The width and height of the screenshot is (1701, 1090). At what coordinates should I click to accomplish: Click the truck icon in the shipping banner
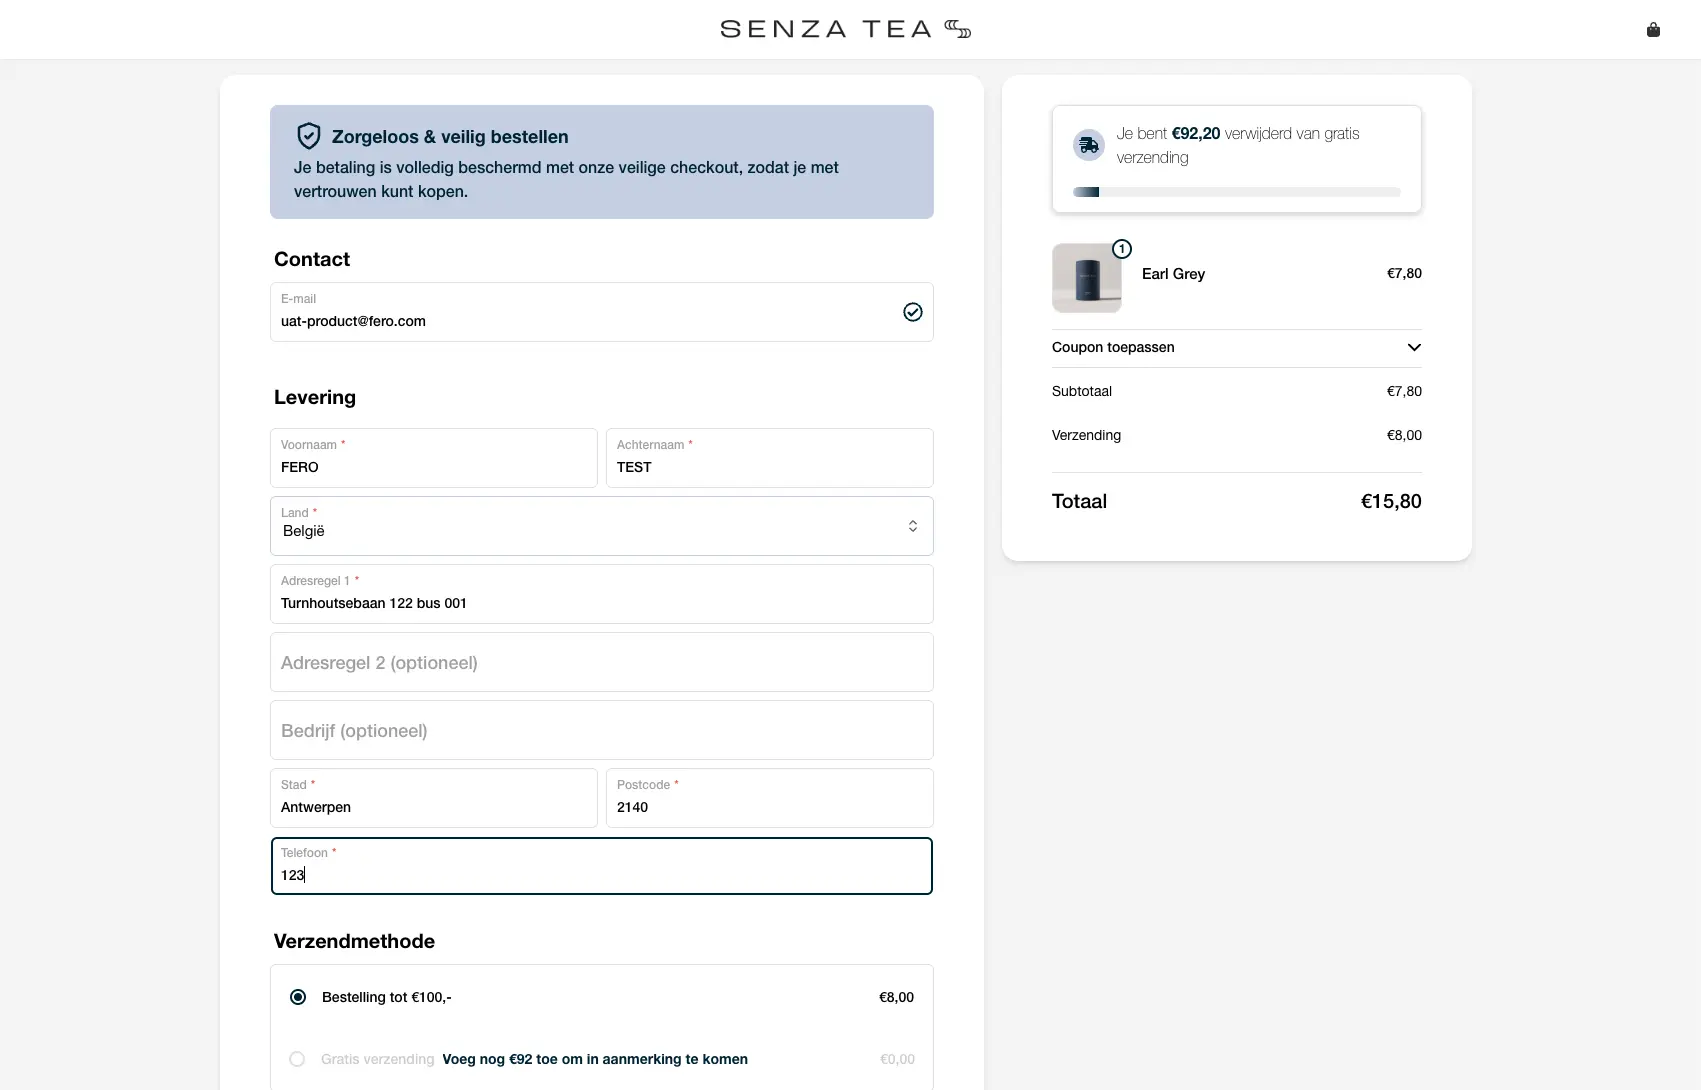1087,144
